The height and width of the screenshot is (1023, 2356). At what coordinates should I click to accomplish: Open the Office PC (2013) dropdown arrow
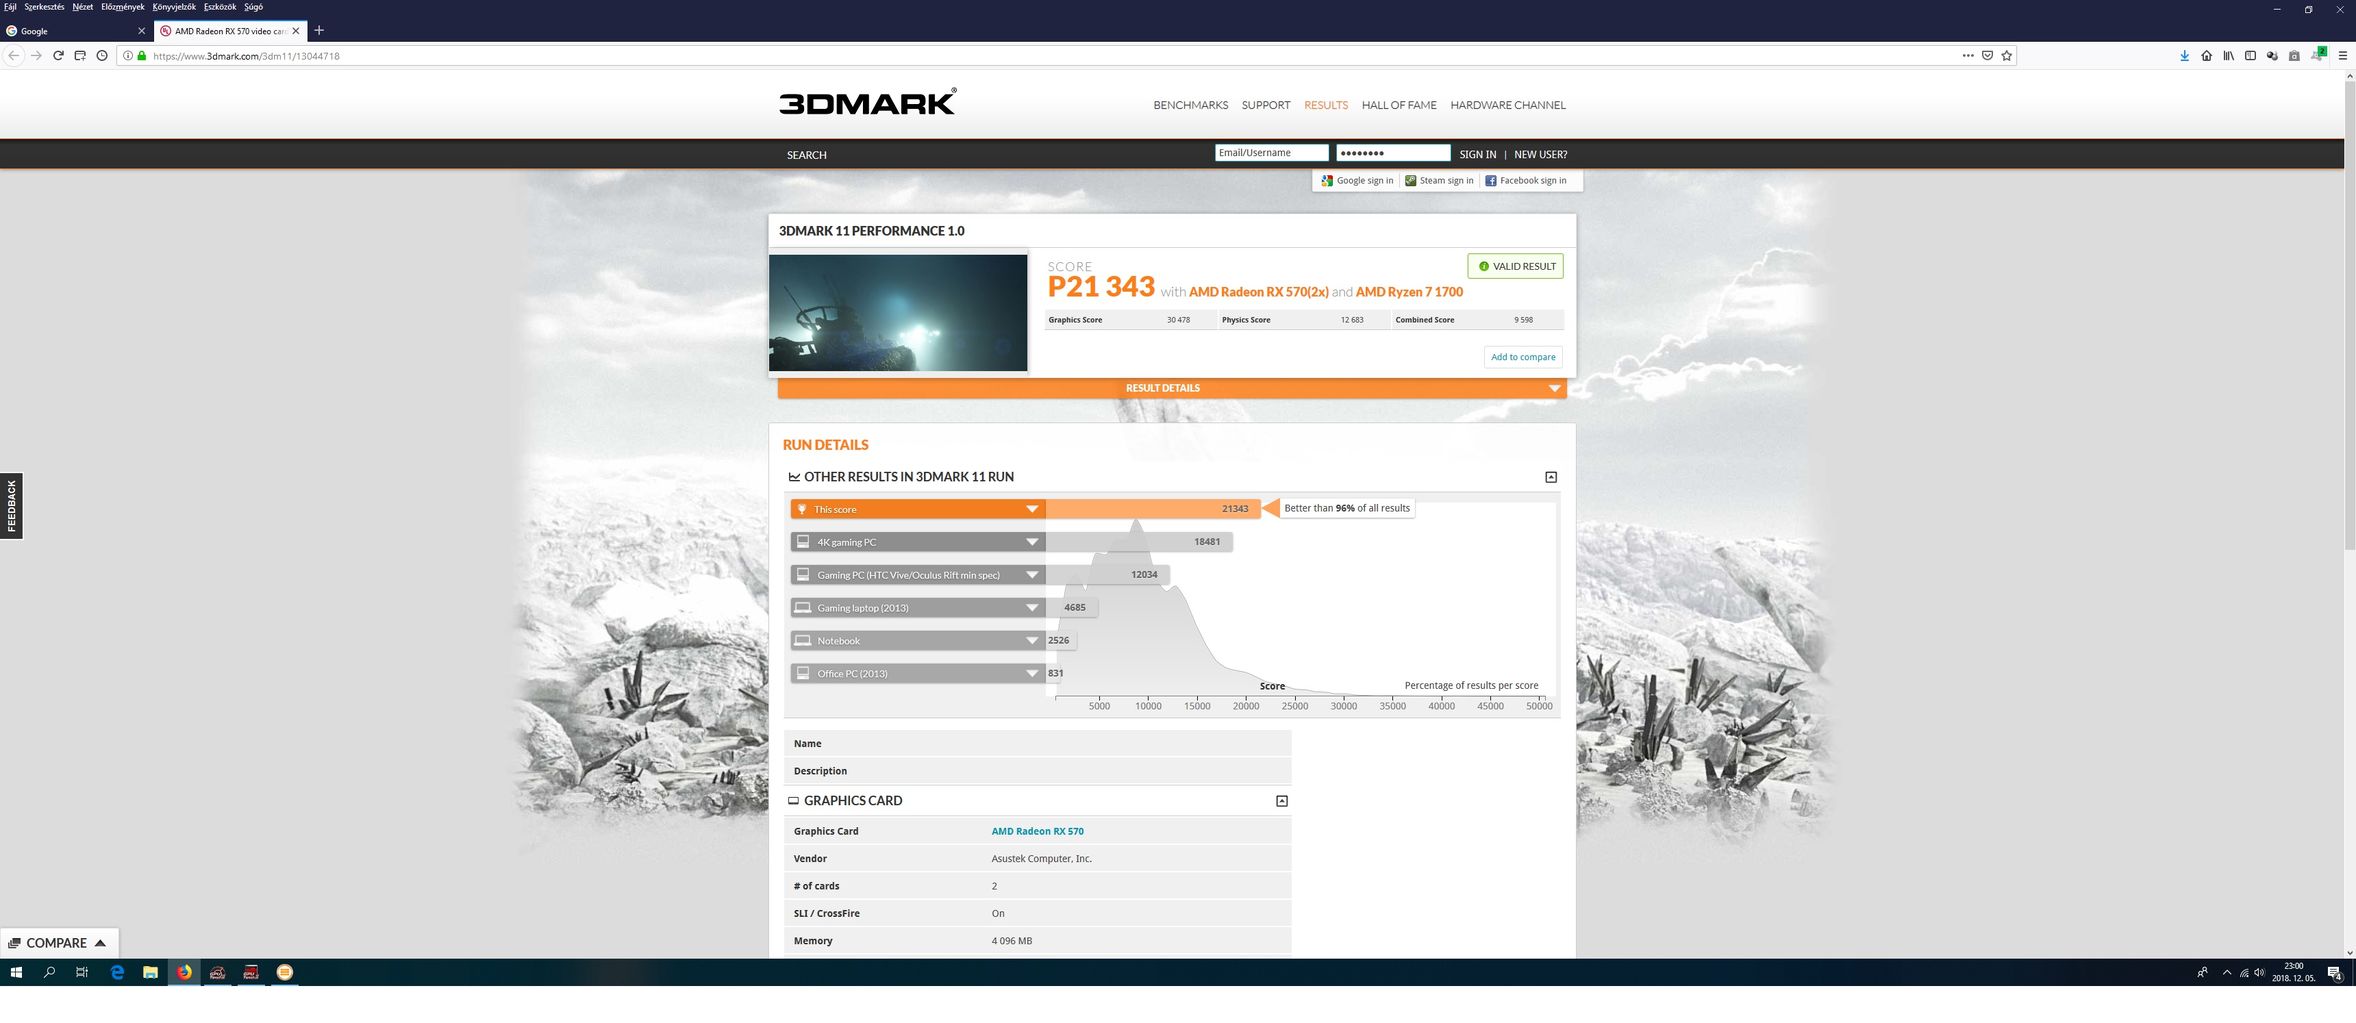pos(1032,674)
